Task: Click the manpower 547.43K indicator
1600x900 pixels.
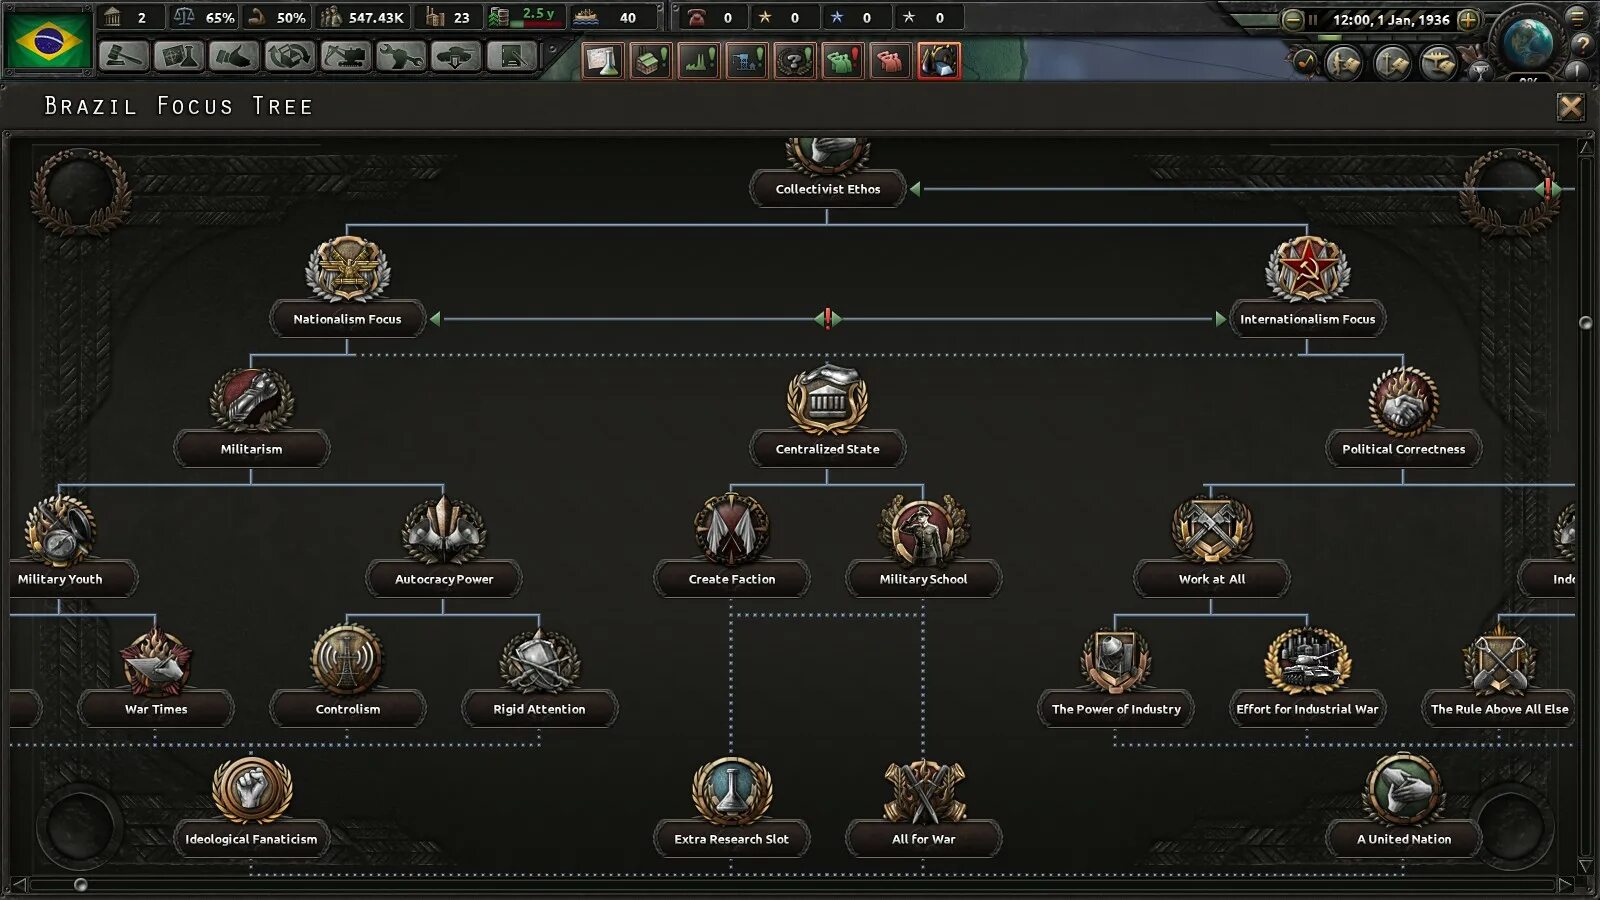Action: pyautogui.click(x=362, y=17)
